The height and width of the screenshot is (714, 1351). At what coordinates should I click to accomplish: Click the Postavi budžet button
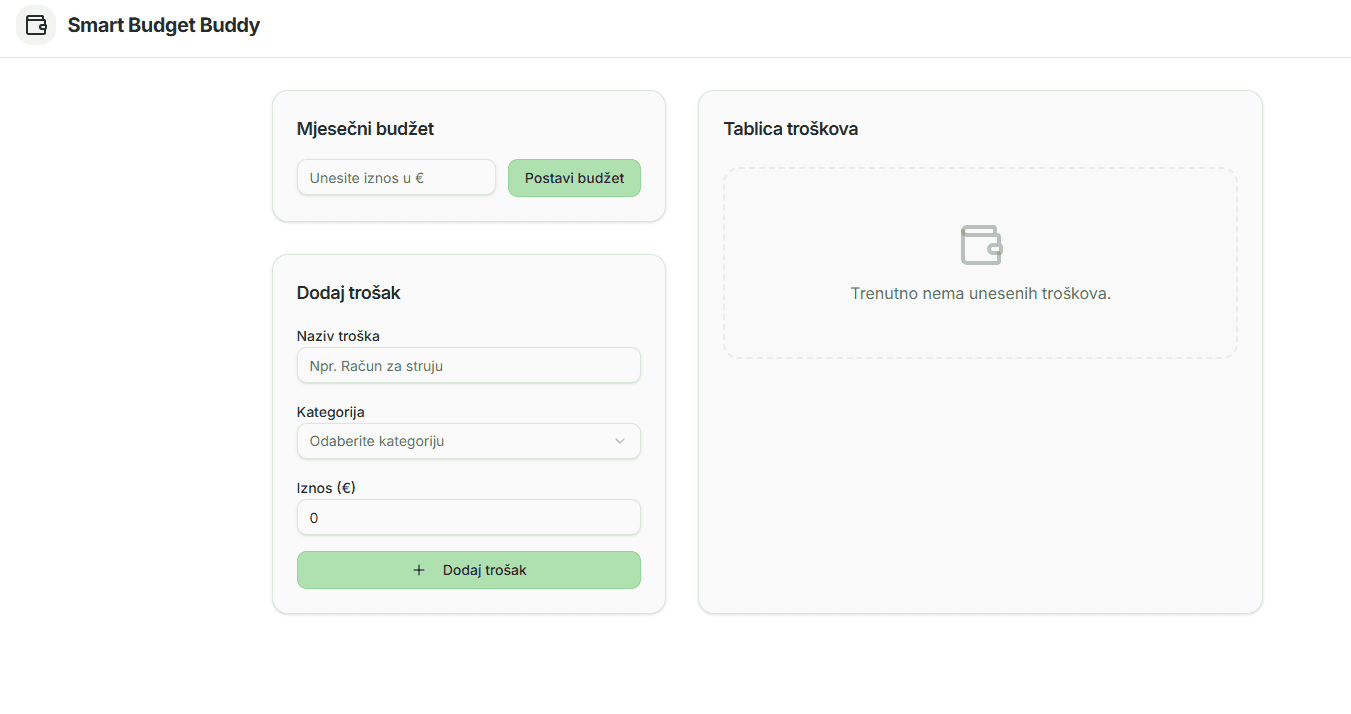click(x=574, y=178)
